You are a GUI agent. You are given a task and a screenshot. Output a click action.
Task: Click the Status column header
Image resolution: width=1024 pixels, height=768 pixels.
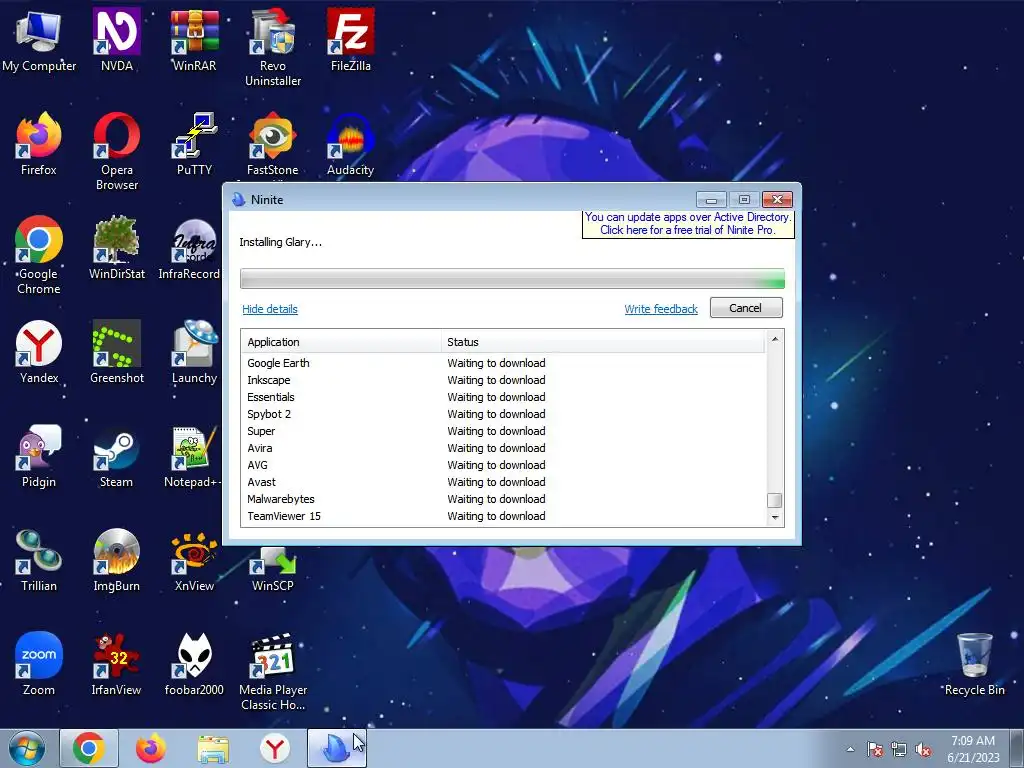pyautogui.click(x=603, y=342)
